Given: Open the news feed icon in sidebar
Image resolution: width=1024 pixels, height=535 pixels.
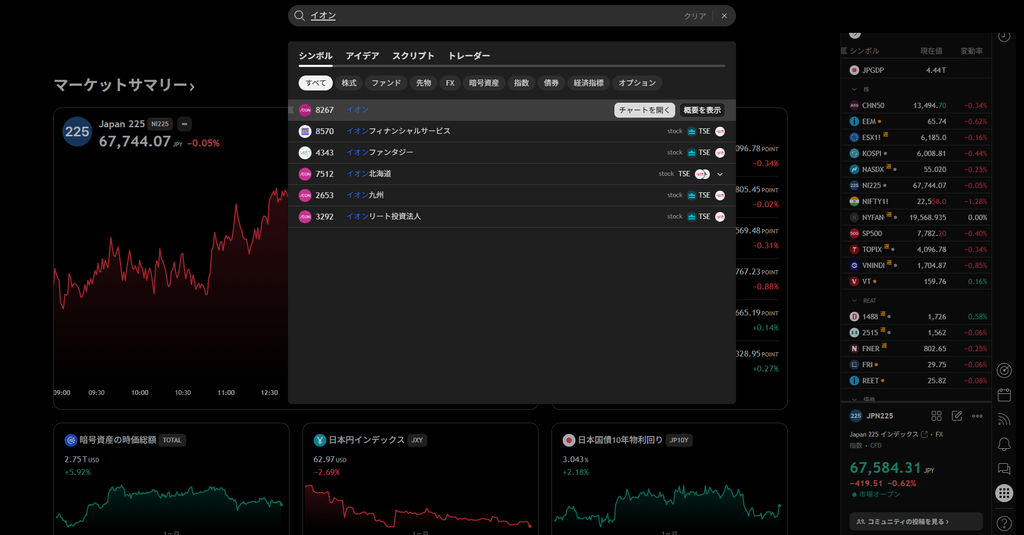Looking at the screenshot, I should tap(1004, 419).
